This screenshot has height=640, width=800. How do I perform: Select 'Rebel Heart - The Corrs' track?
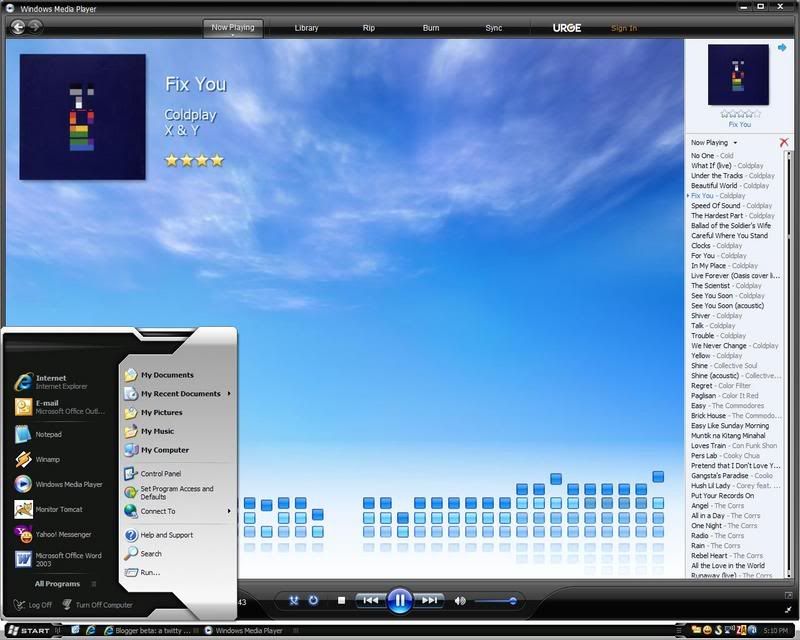(727, 556)
